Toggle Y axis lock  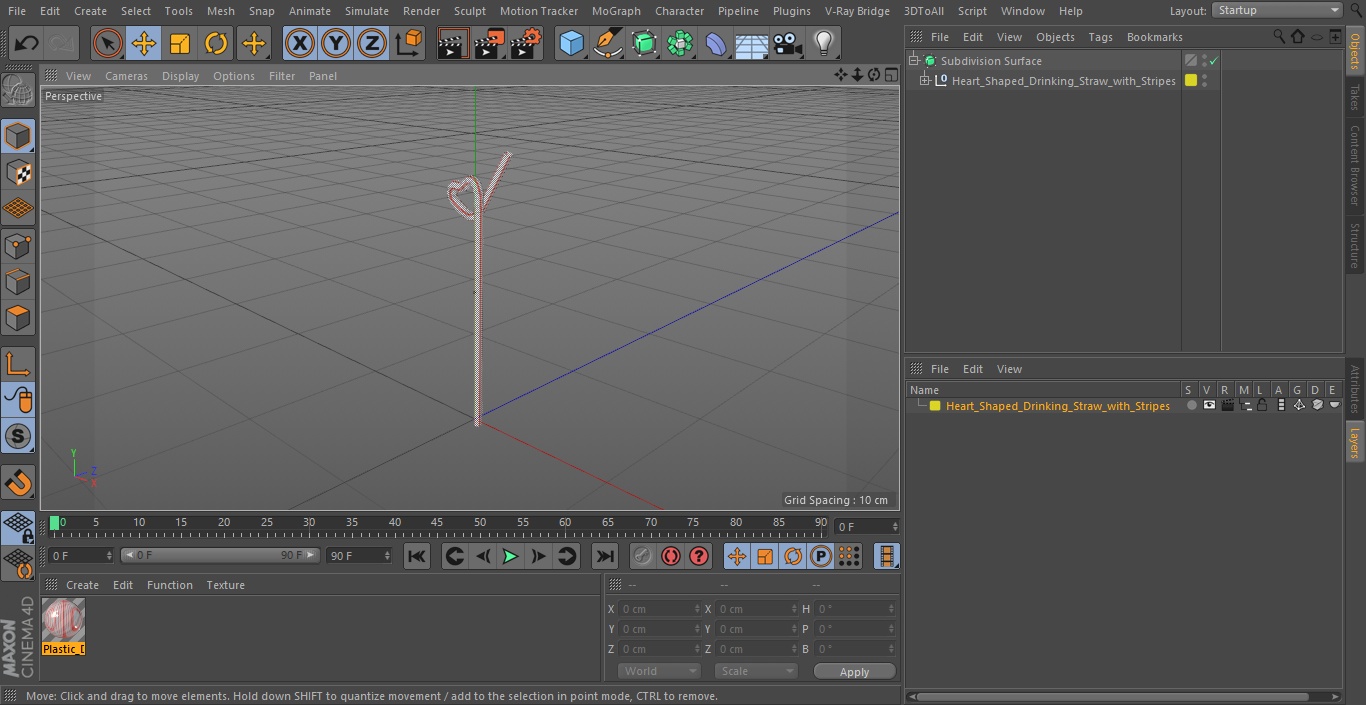click(336, 44)
